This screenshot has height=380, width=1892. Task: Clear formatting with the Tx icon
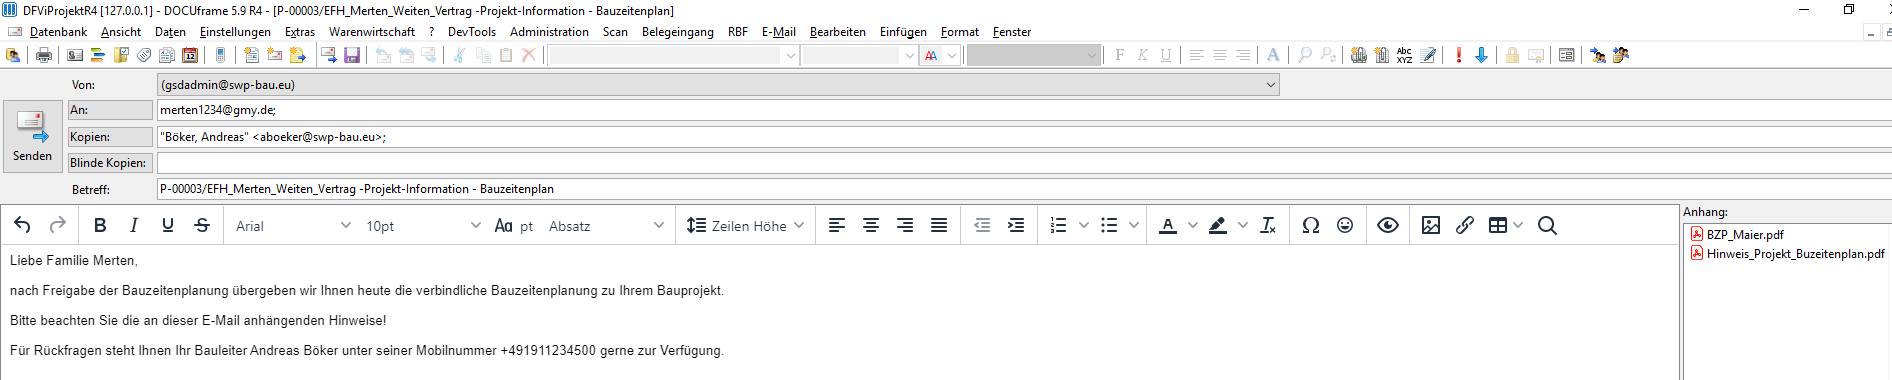point(1268,226)
